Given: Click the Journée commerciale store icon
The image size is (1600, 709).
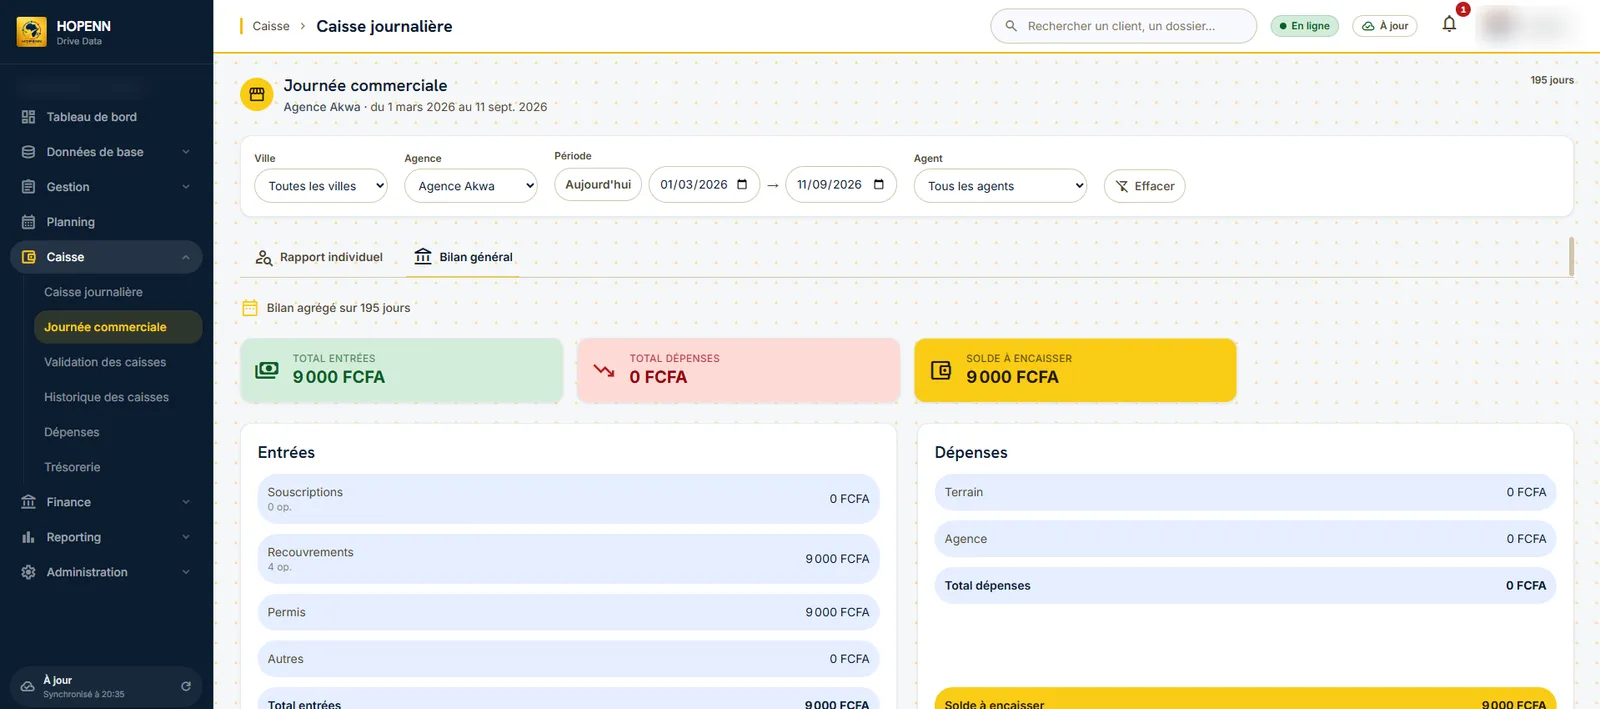Looking at the screenshot, I should pyautogui.click(x=257, y=94).
